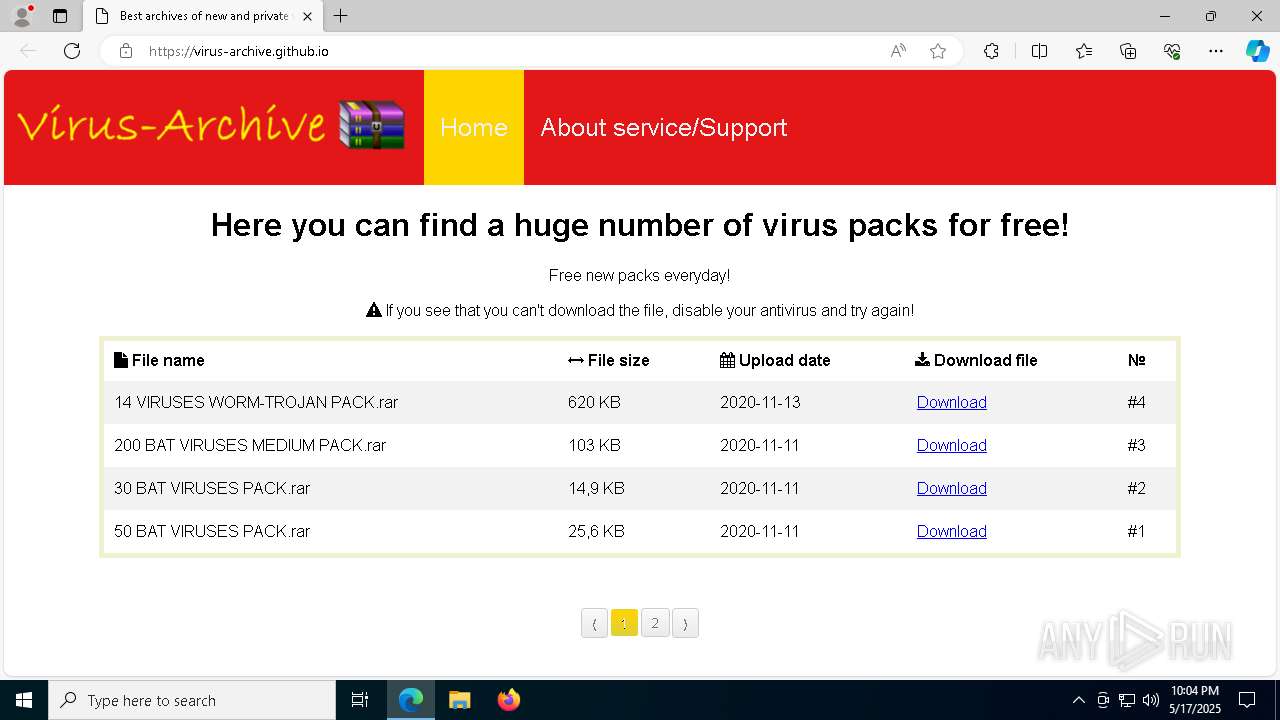Toggle split screen view

[x=1039, y=51]
